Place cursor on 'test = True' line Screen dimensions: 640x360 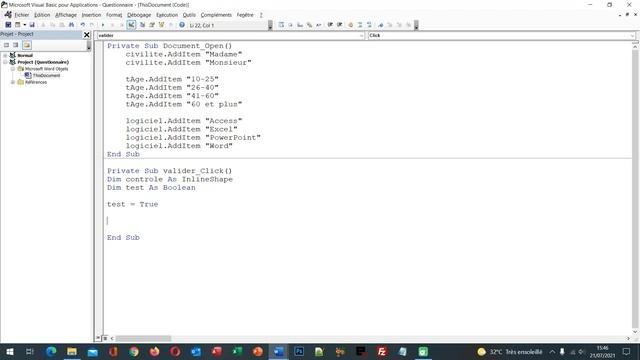pos(132,204)
